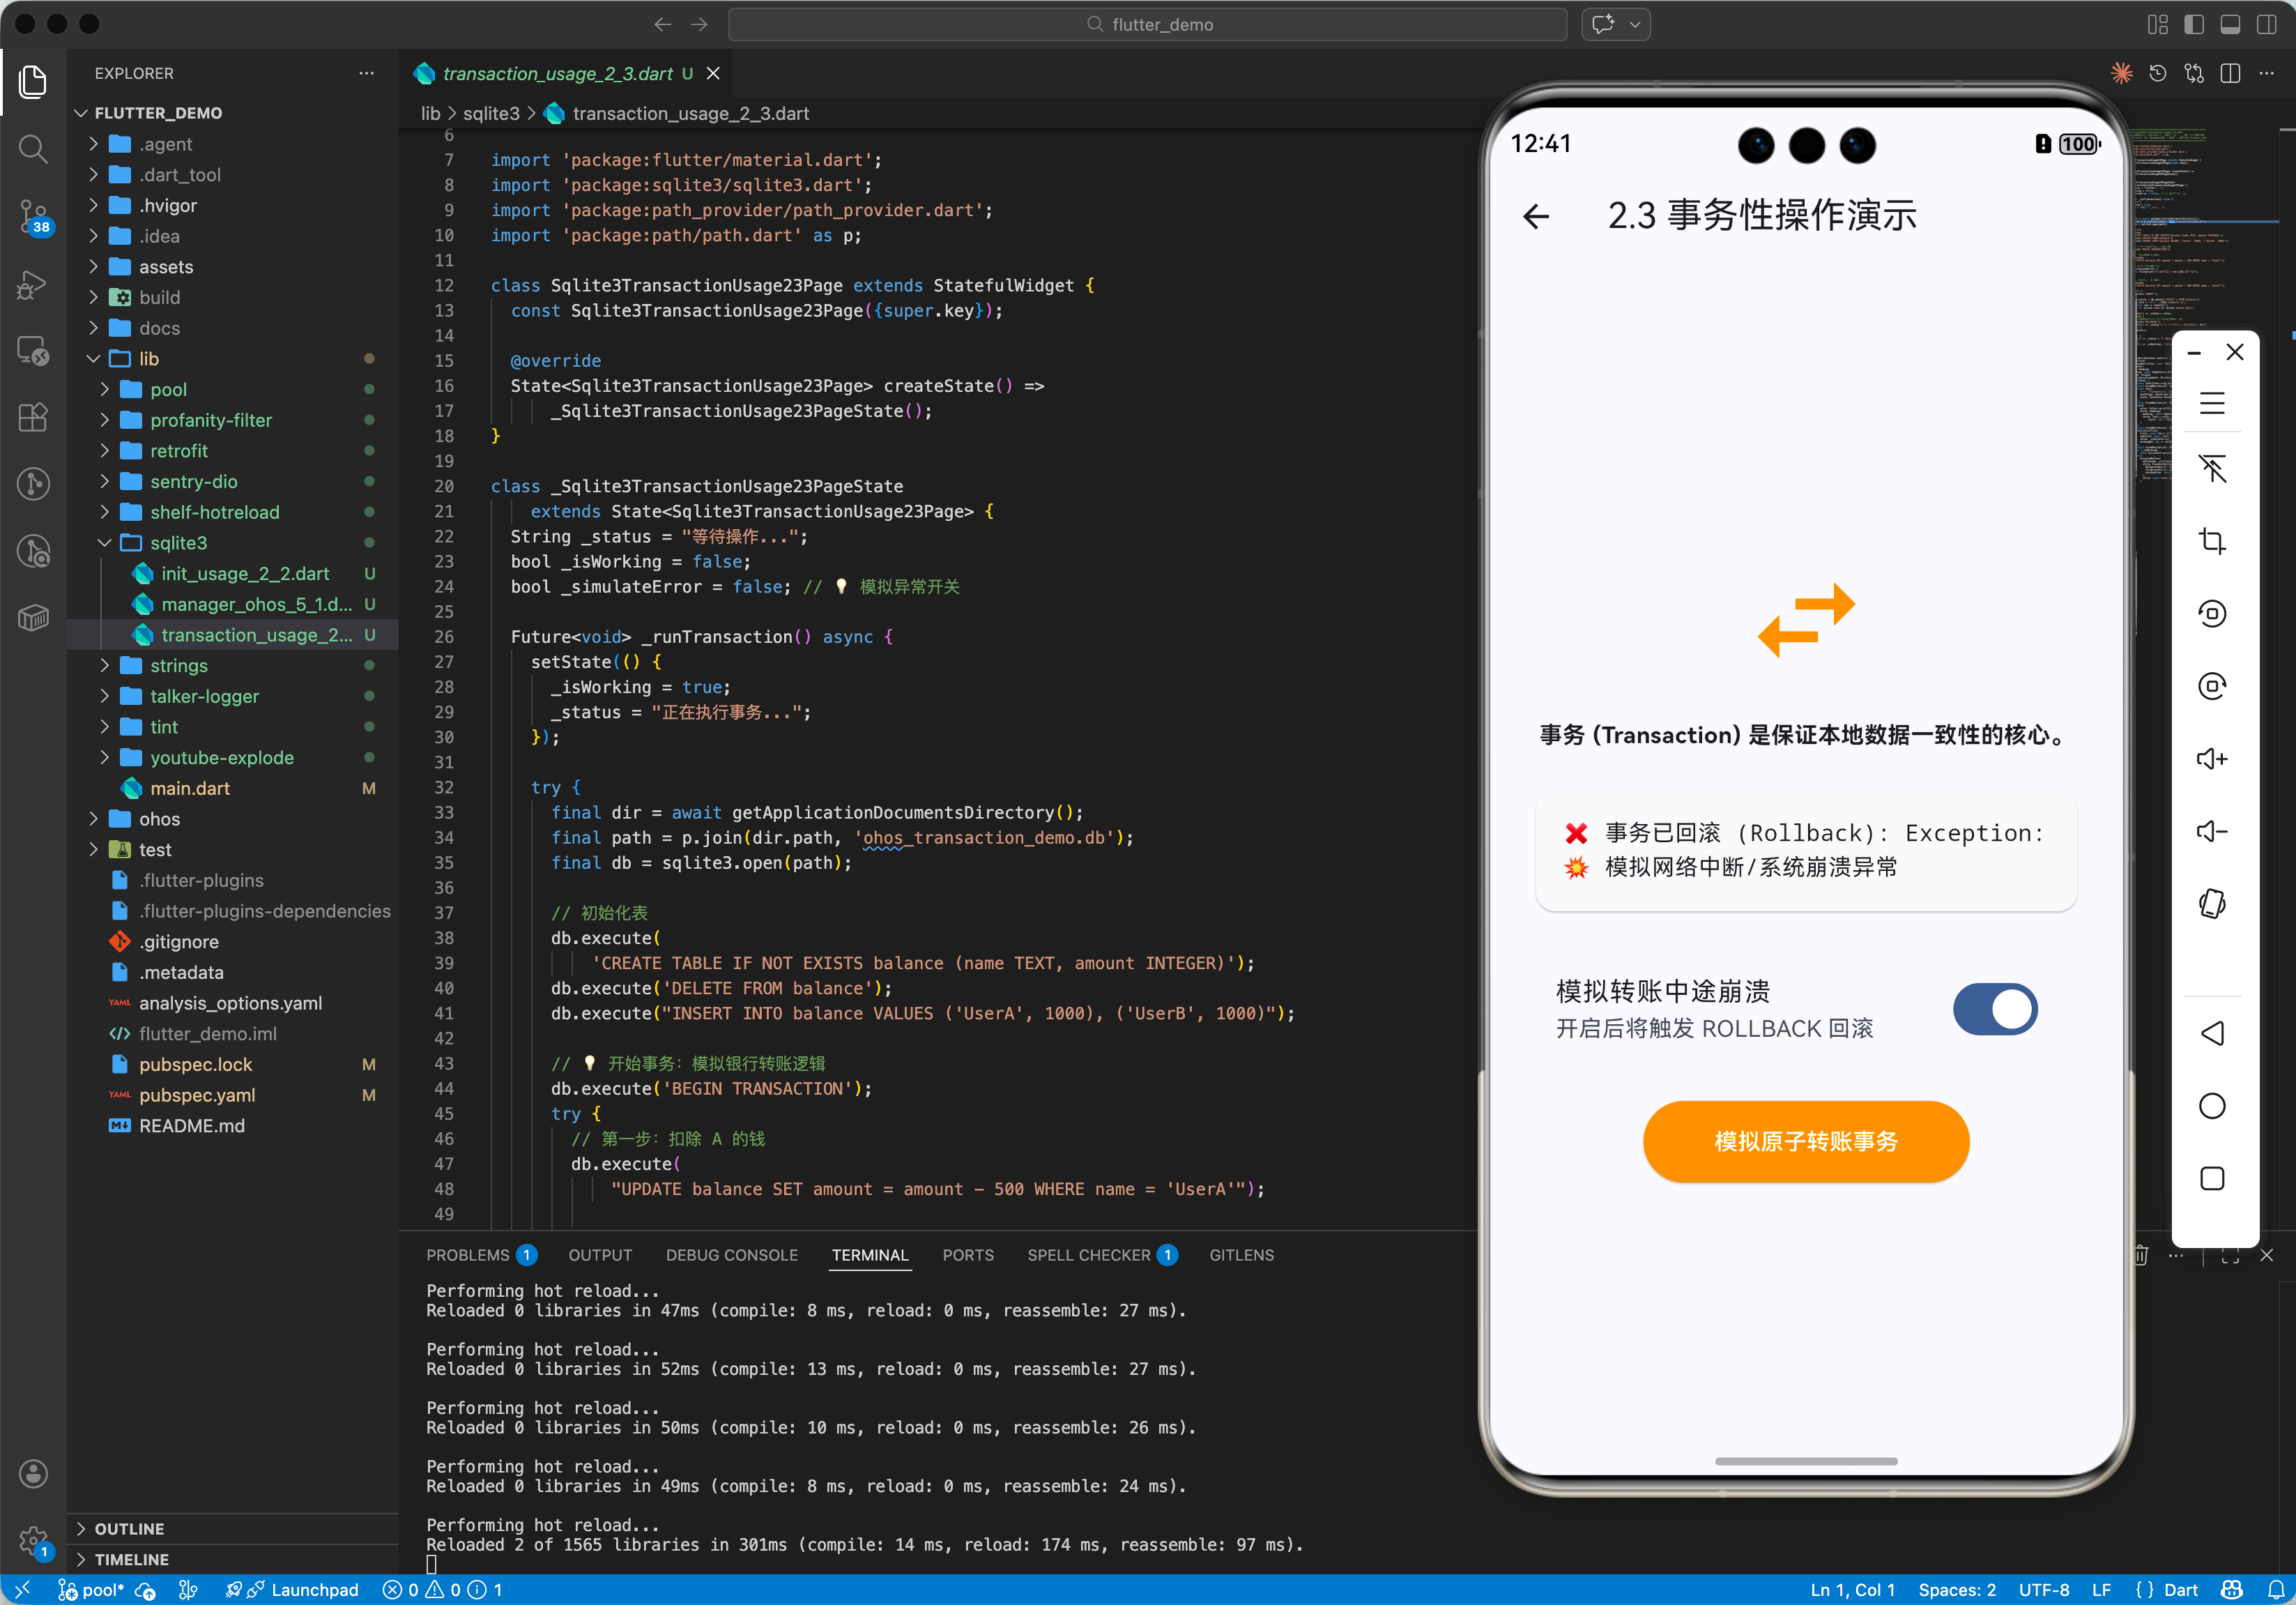The height and width of the screenshot is (1605, 2296).
Task: Collapse the sqlite3 folder
Action: coord(179,543)
